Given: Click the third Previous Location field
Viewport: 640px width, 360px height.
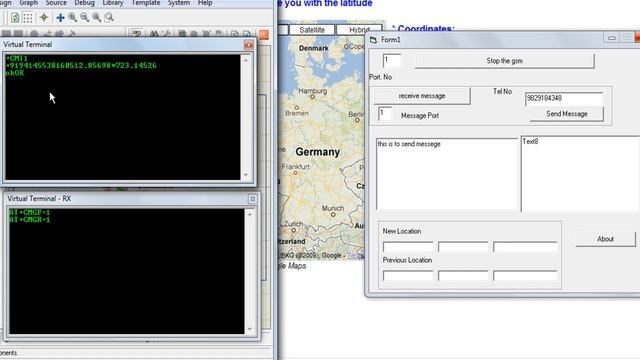Looking at the screenshot, I should coord(525,276).
